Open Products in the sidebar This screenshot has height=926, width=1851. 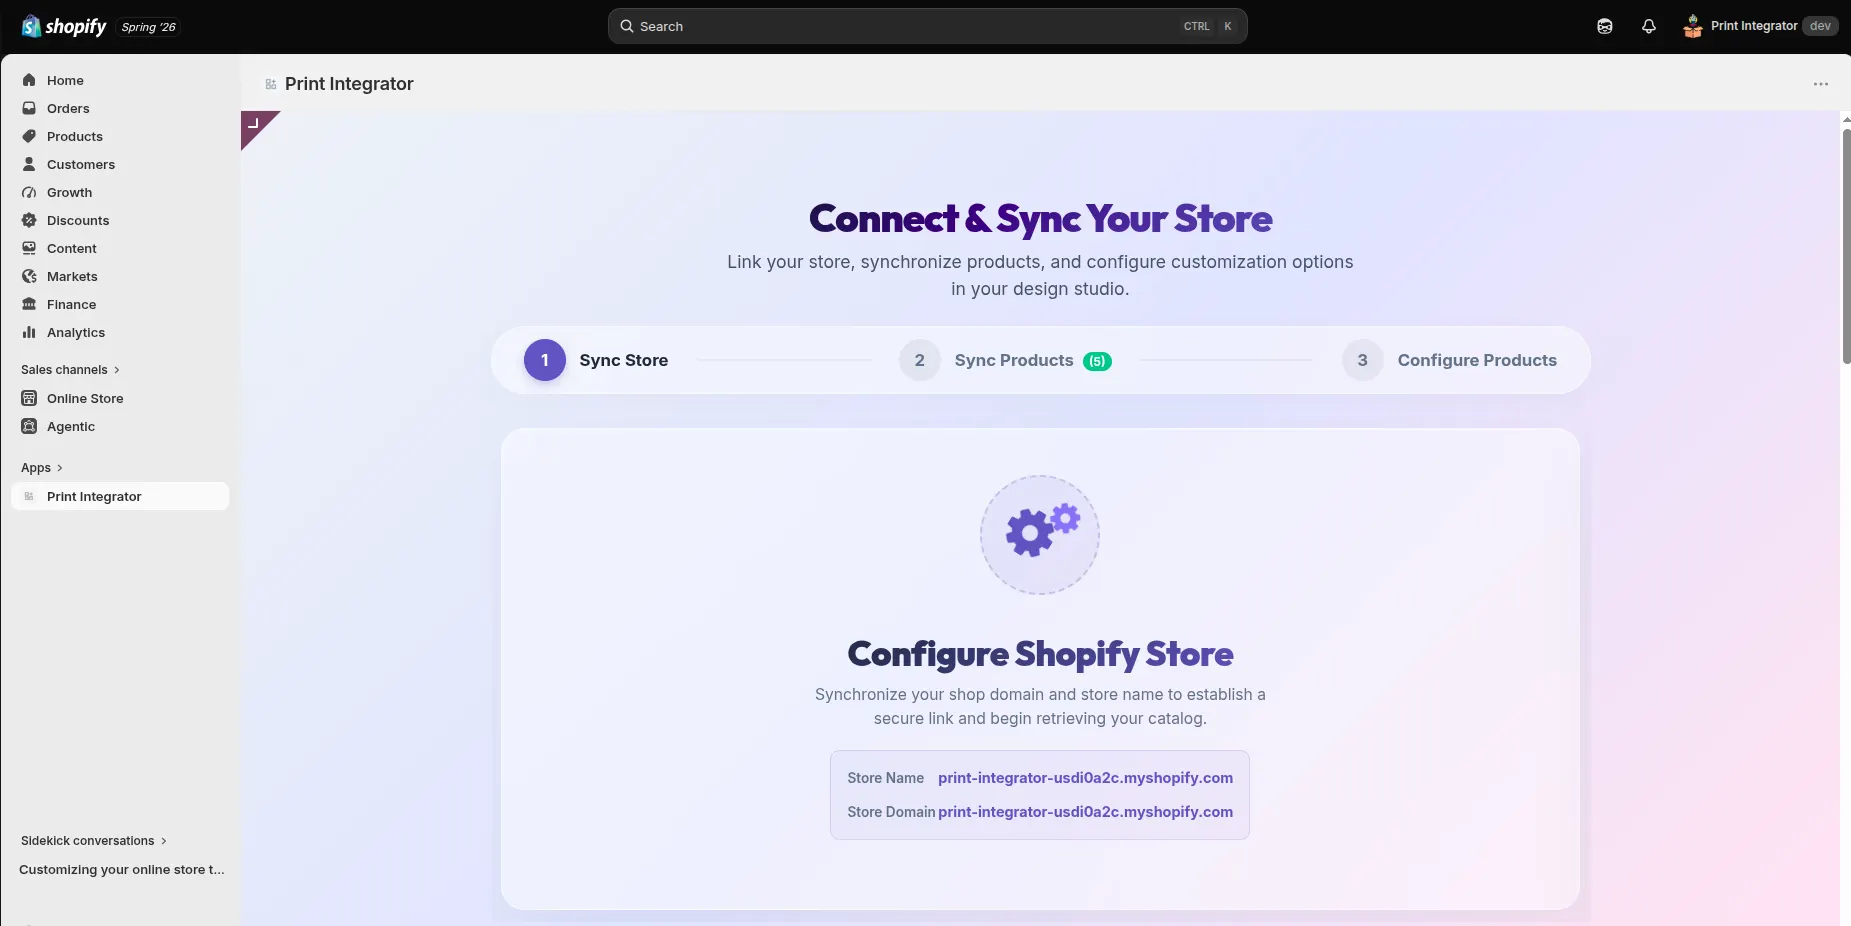tap(120, 136)
